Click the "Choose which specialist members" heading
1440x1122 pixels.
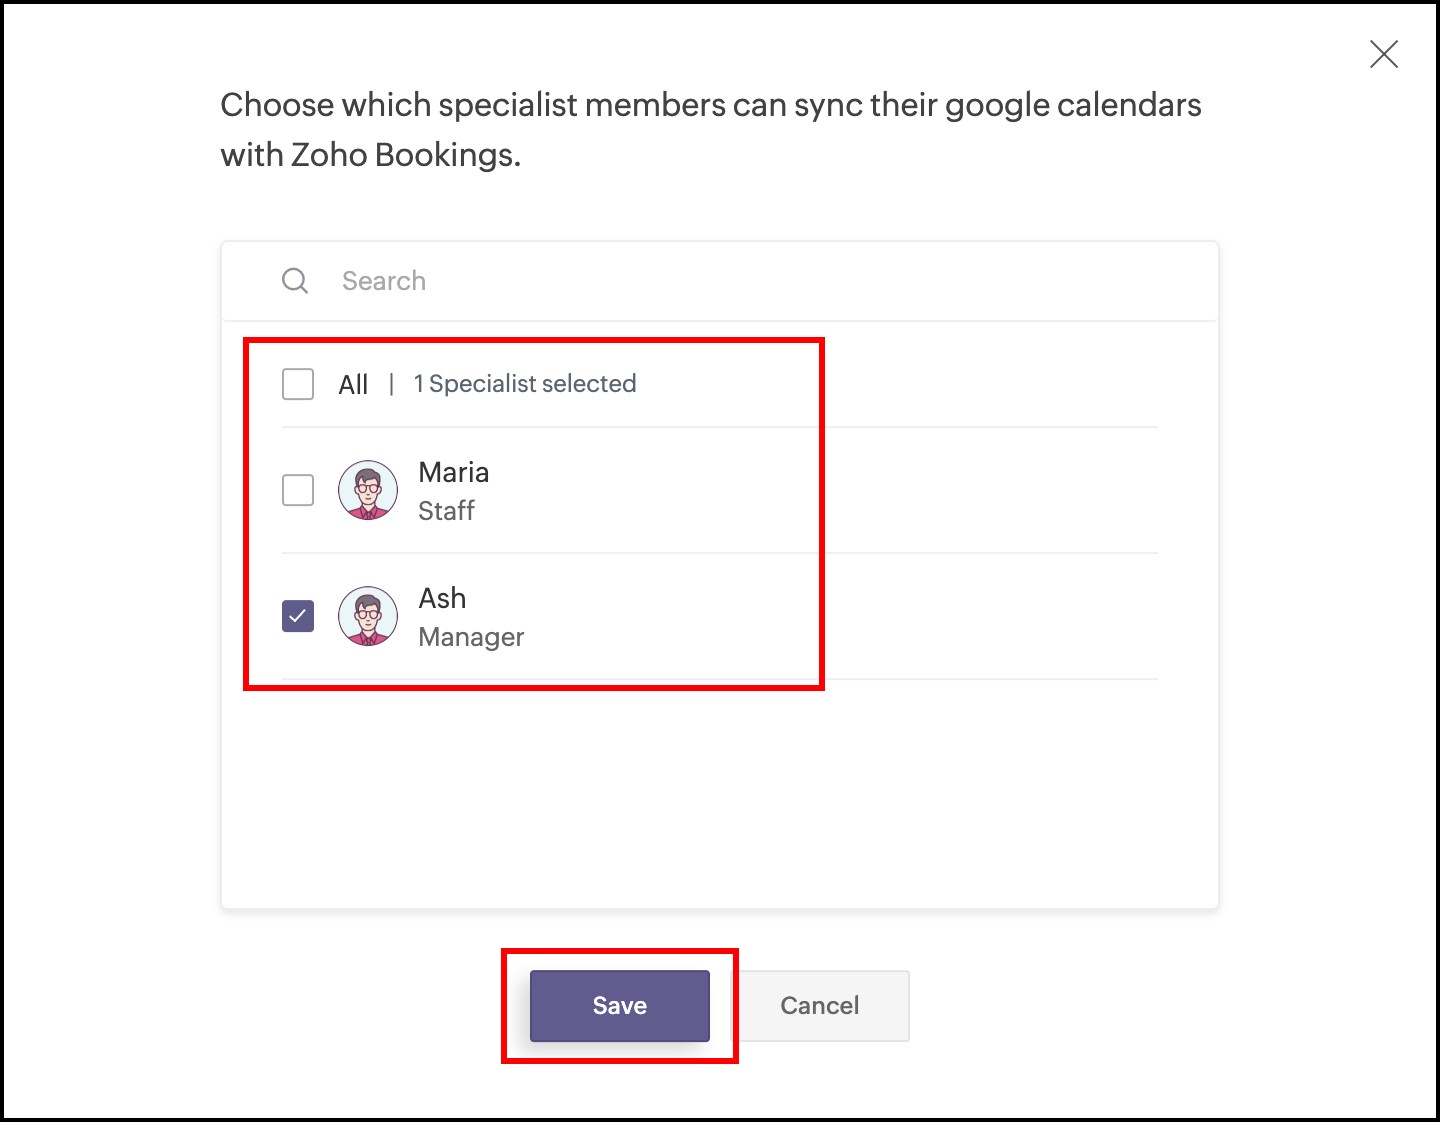710,105
